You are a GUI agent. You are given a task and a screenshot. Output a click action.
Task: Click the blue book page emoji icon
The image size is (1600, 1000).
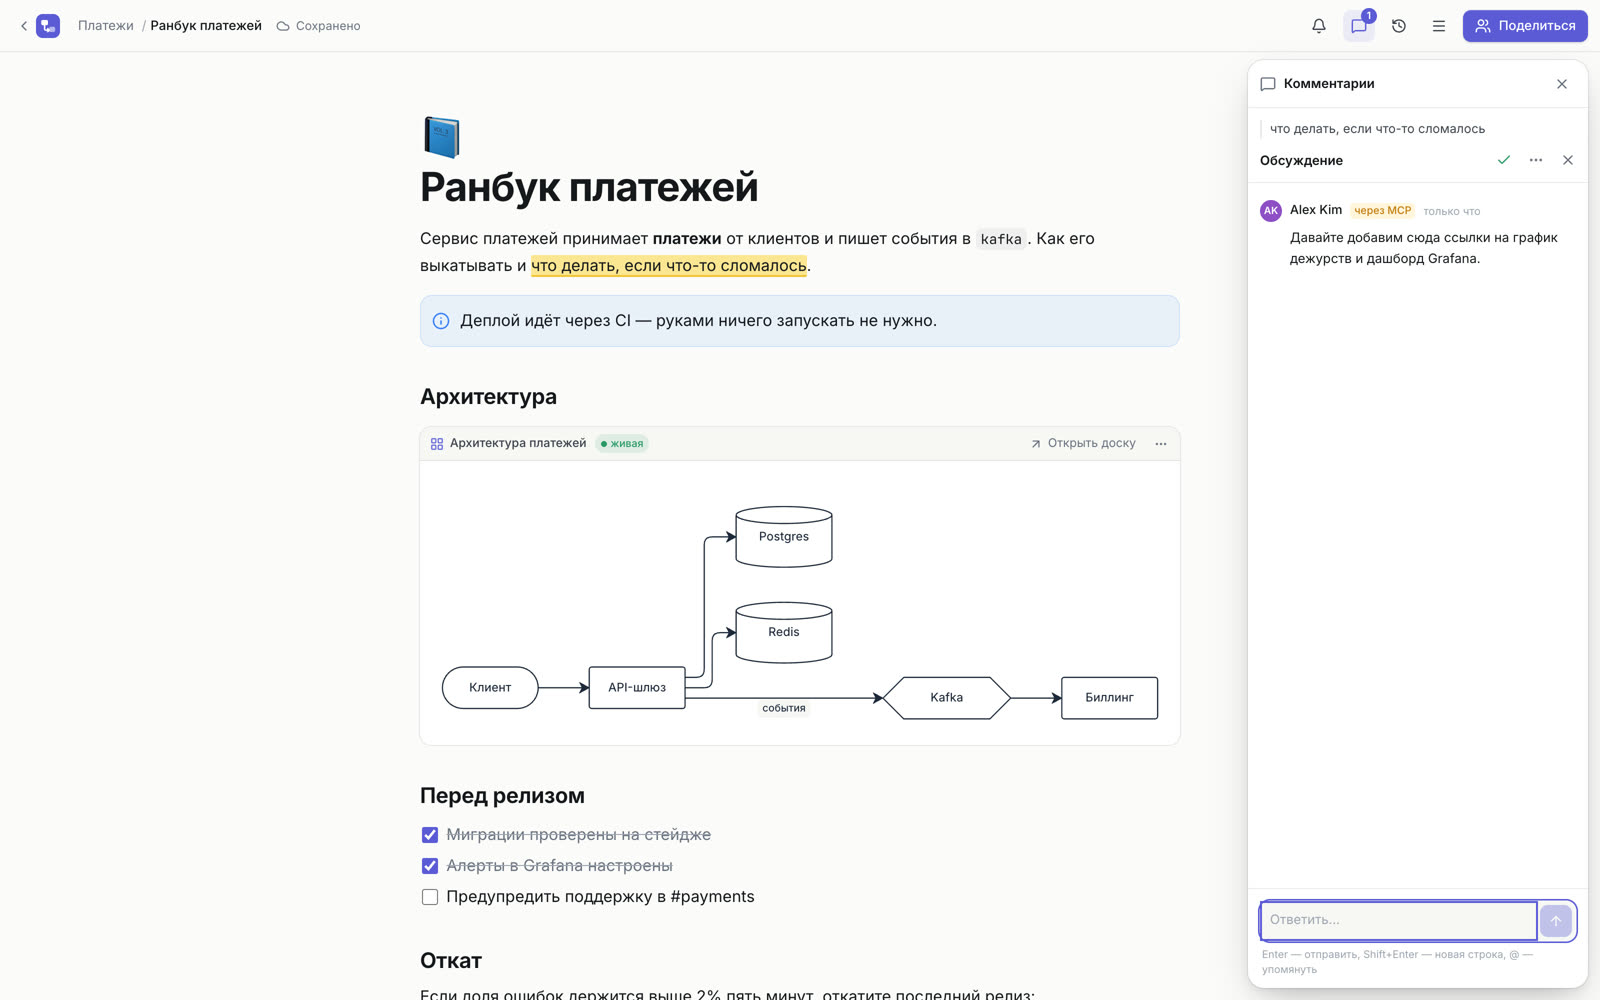point(441,137)
